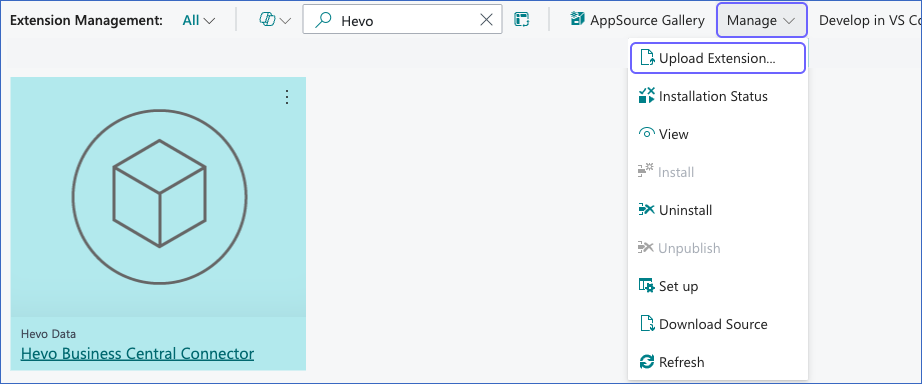
Task: Open the All filter dropdown
Action: pos(199,21)
